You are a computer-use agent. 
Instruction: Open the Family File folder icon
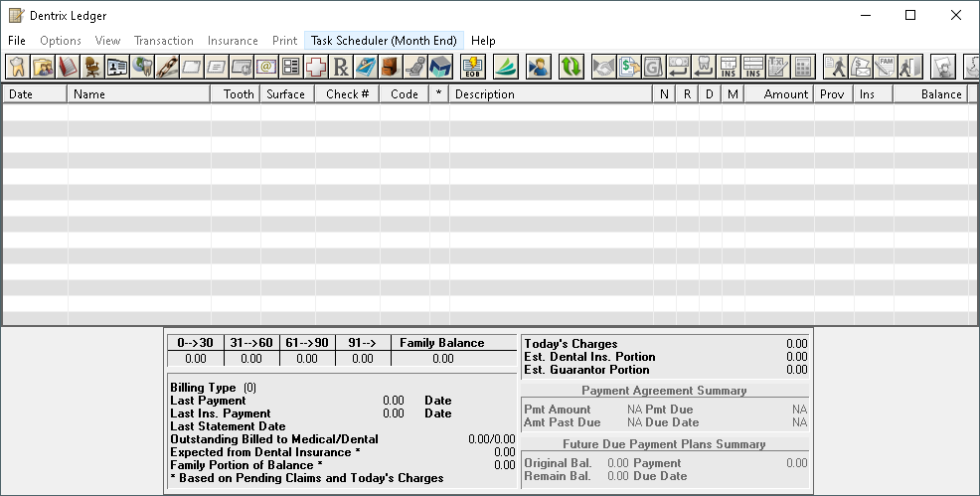42,67
